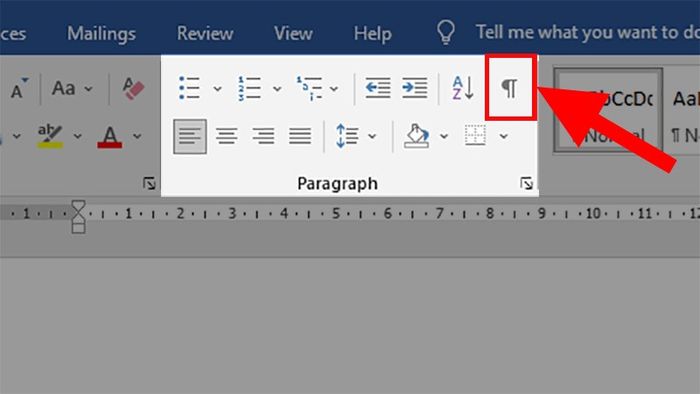Screen dimensions: 700x394
Task: Apply Numbering list formatting
Action: point(249,88)
